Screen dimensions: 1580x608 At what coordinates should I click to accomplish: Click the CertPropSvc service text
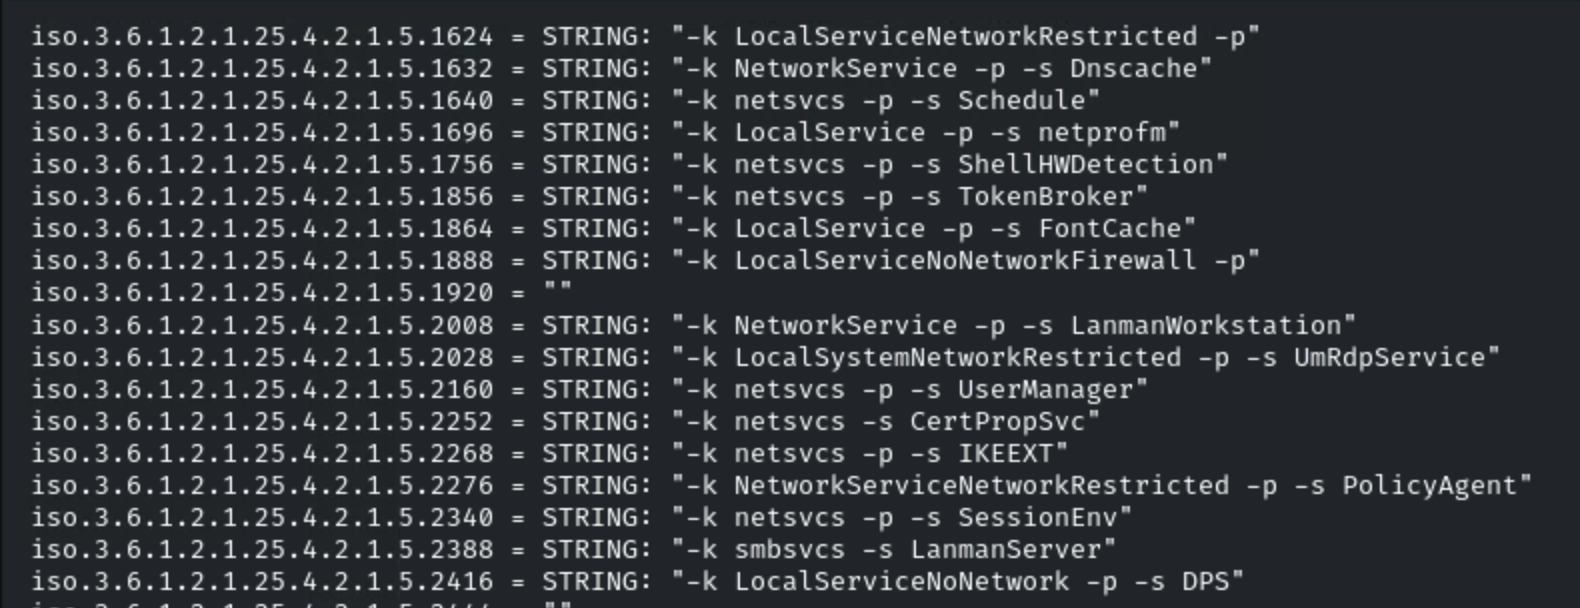tap(997, 422)
